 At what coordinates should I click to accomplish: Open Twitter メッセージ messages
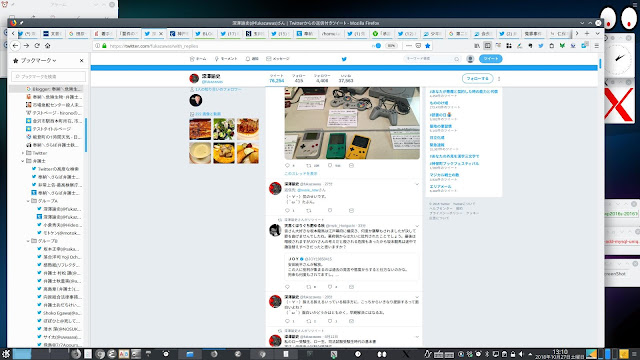(278, 59)
